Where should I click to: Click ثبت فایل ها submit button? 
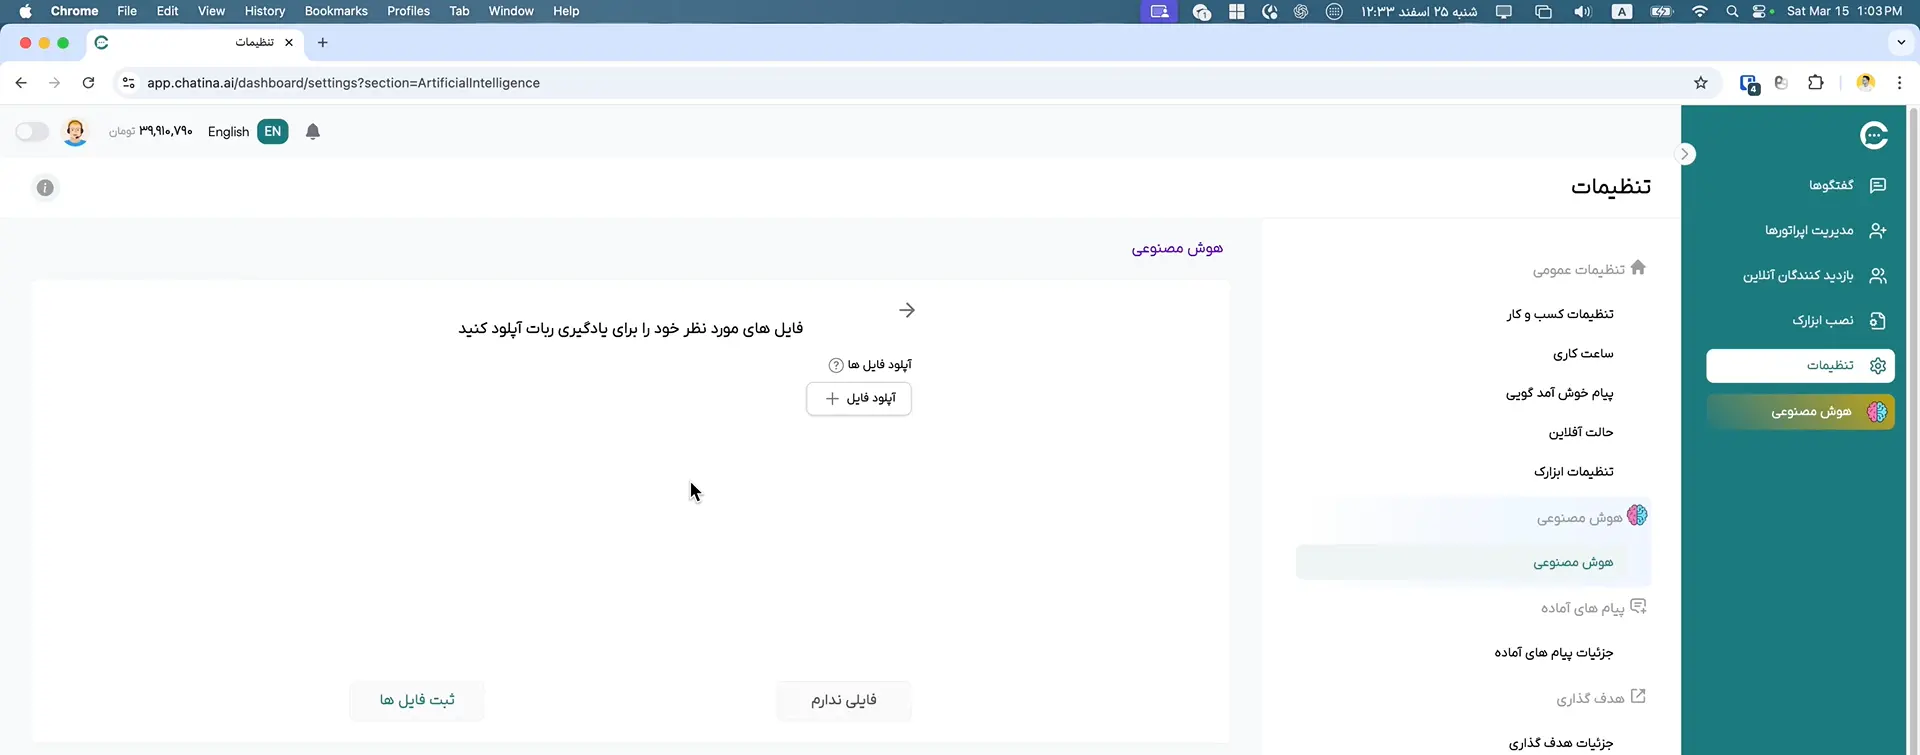[x=417, y=700]
